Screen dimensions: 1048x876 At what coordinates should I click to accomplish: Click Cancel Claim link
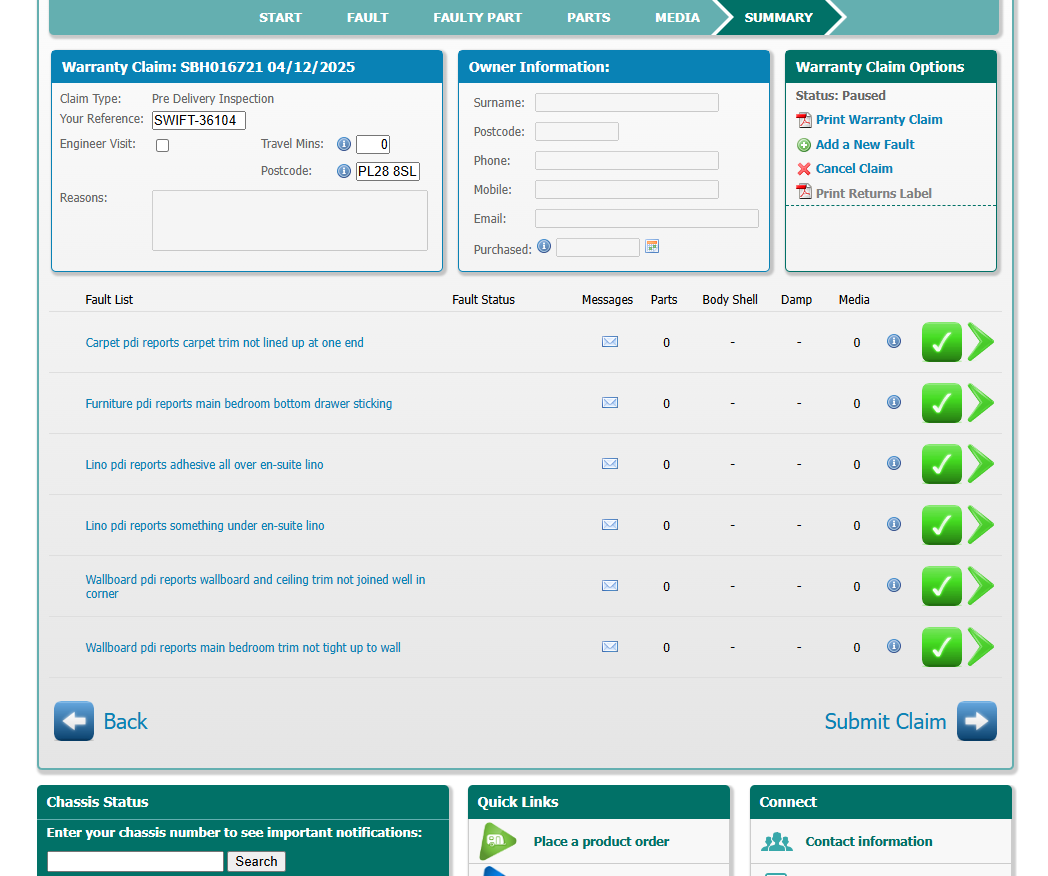[x=853, y=169]
